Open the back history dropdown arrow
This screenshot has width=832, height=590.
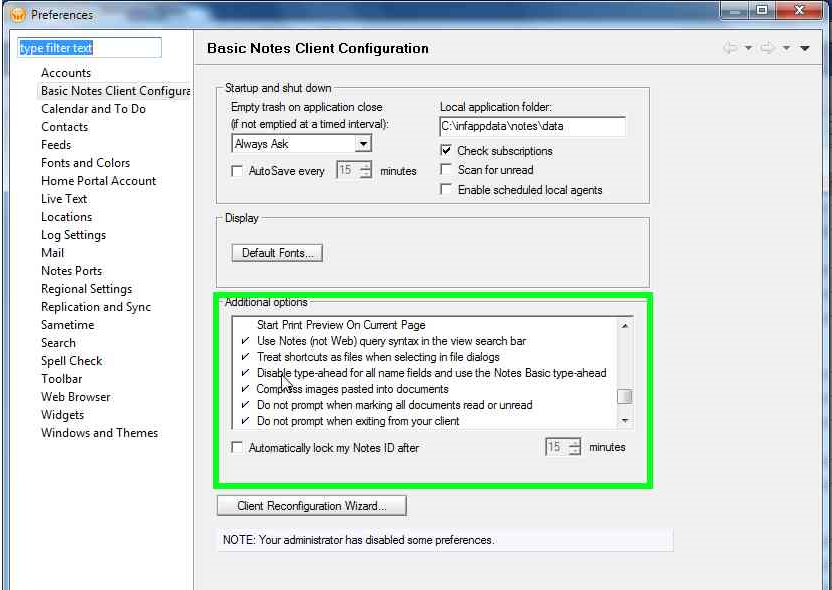748,48
